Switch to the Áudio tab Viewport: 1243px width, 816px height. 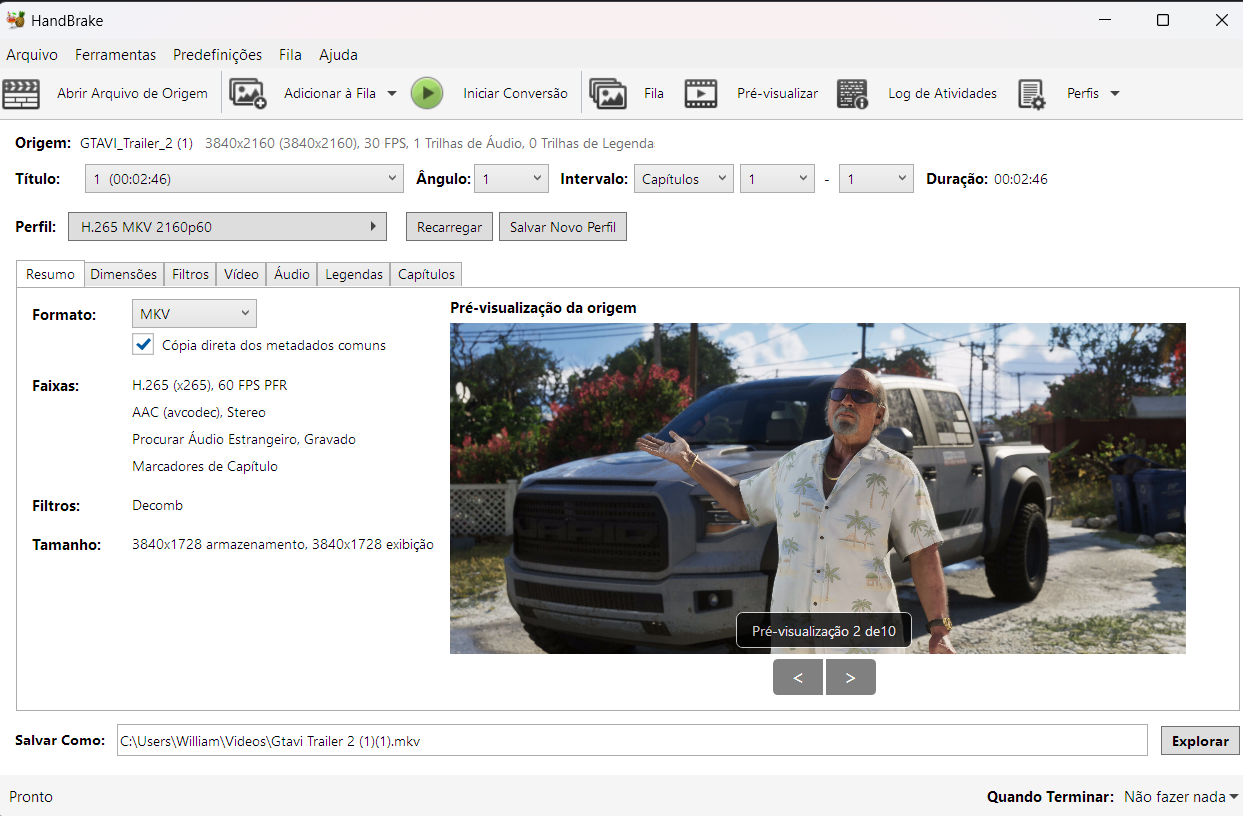292,274
